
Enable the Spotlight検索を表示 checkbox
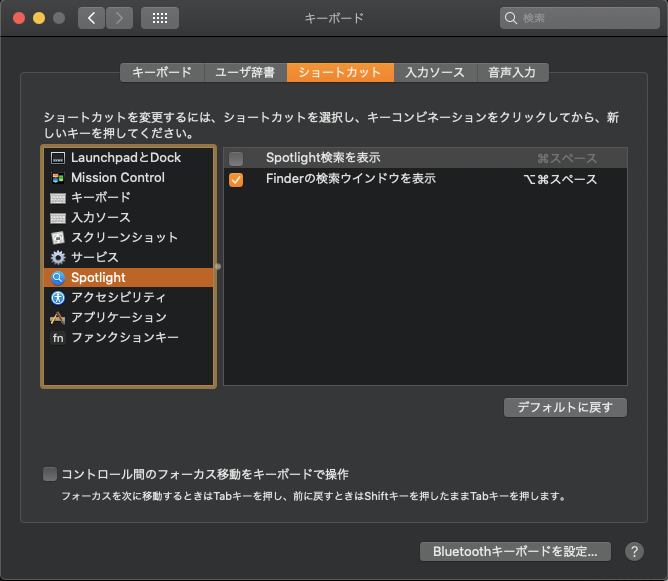[x=236, y=158]
